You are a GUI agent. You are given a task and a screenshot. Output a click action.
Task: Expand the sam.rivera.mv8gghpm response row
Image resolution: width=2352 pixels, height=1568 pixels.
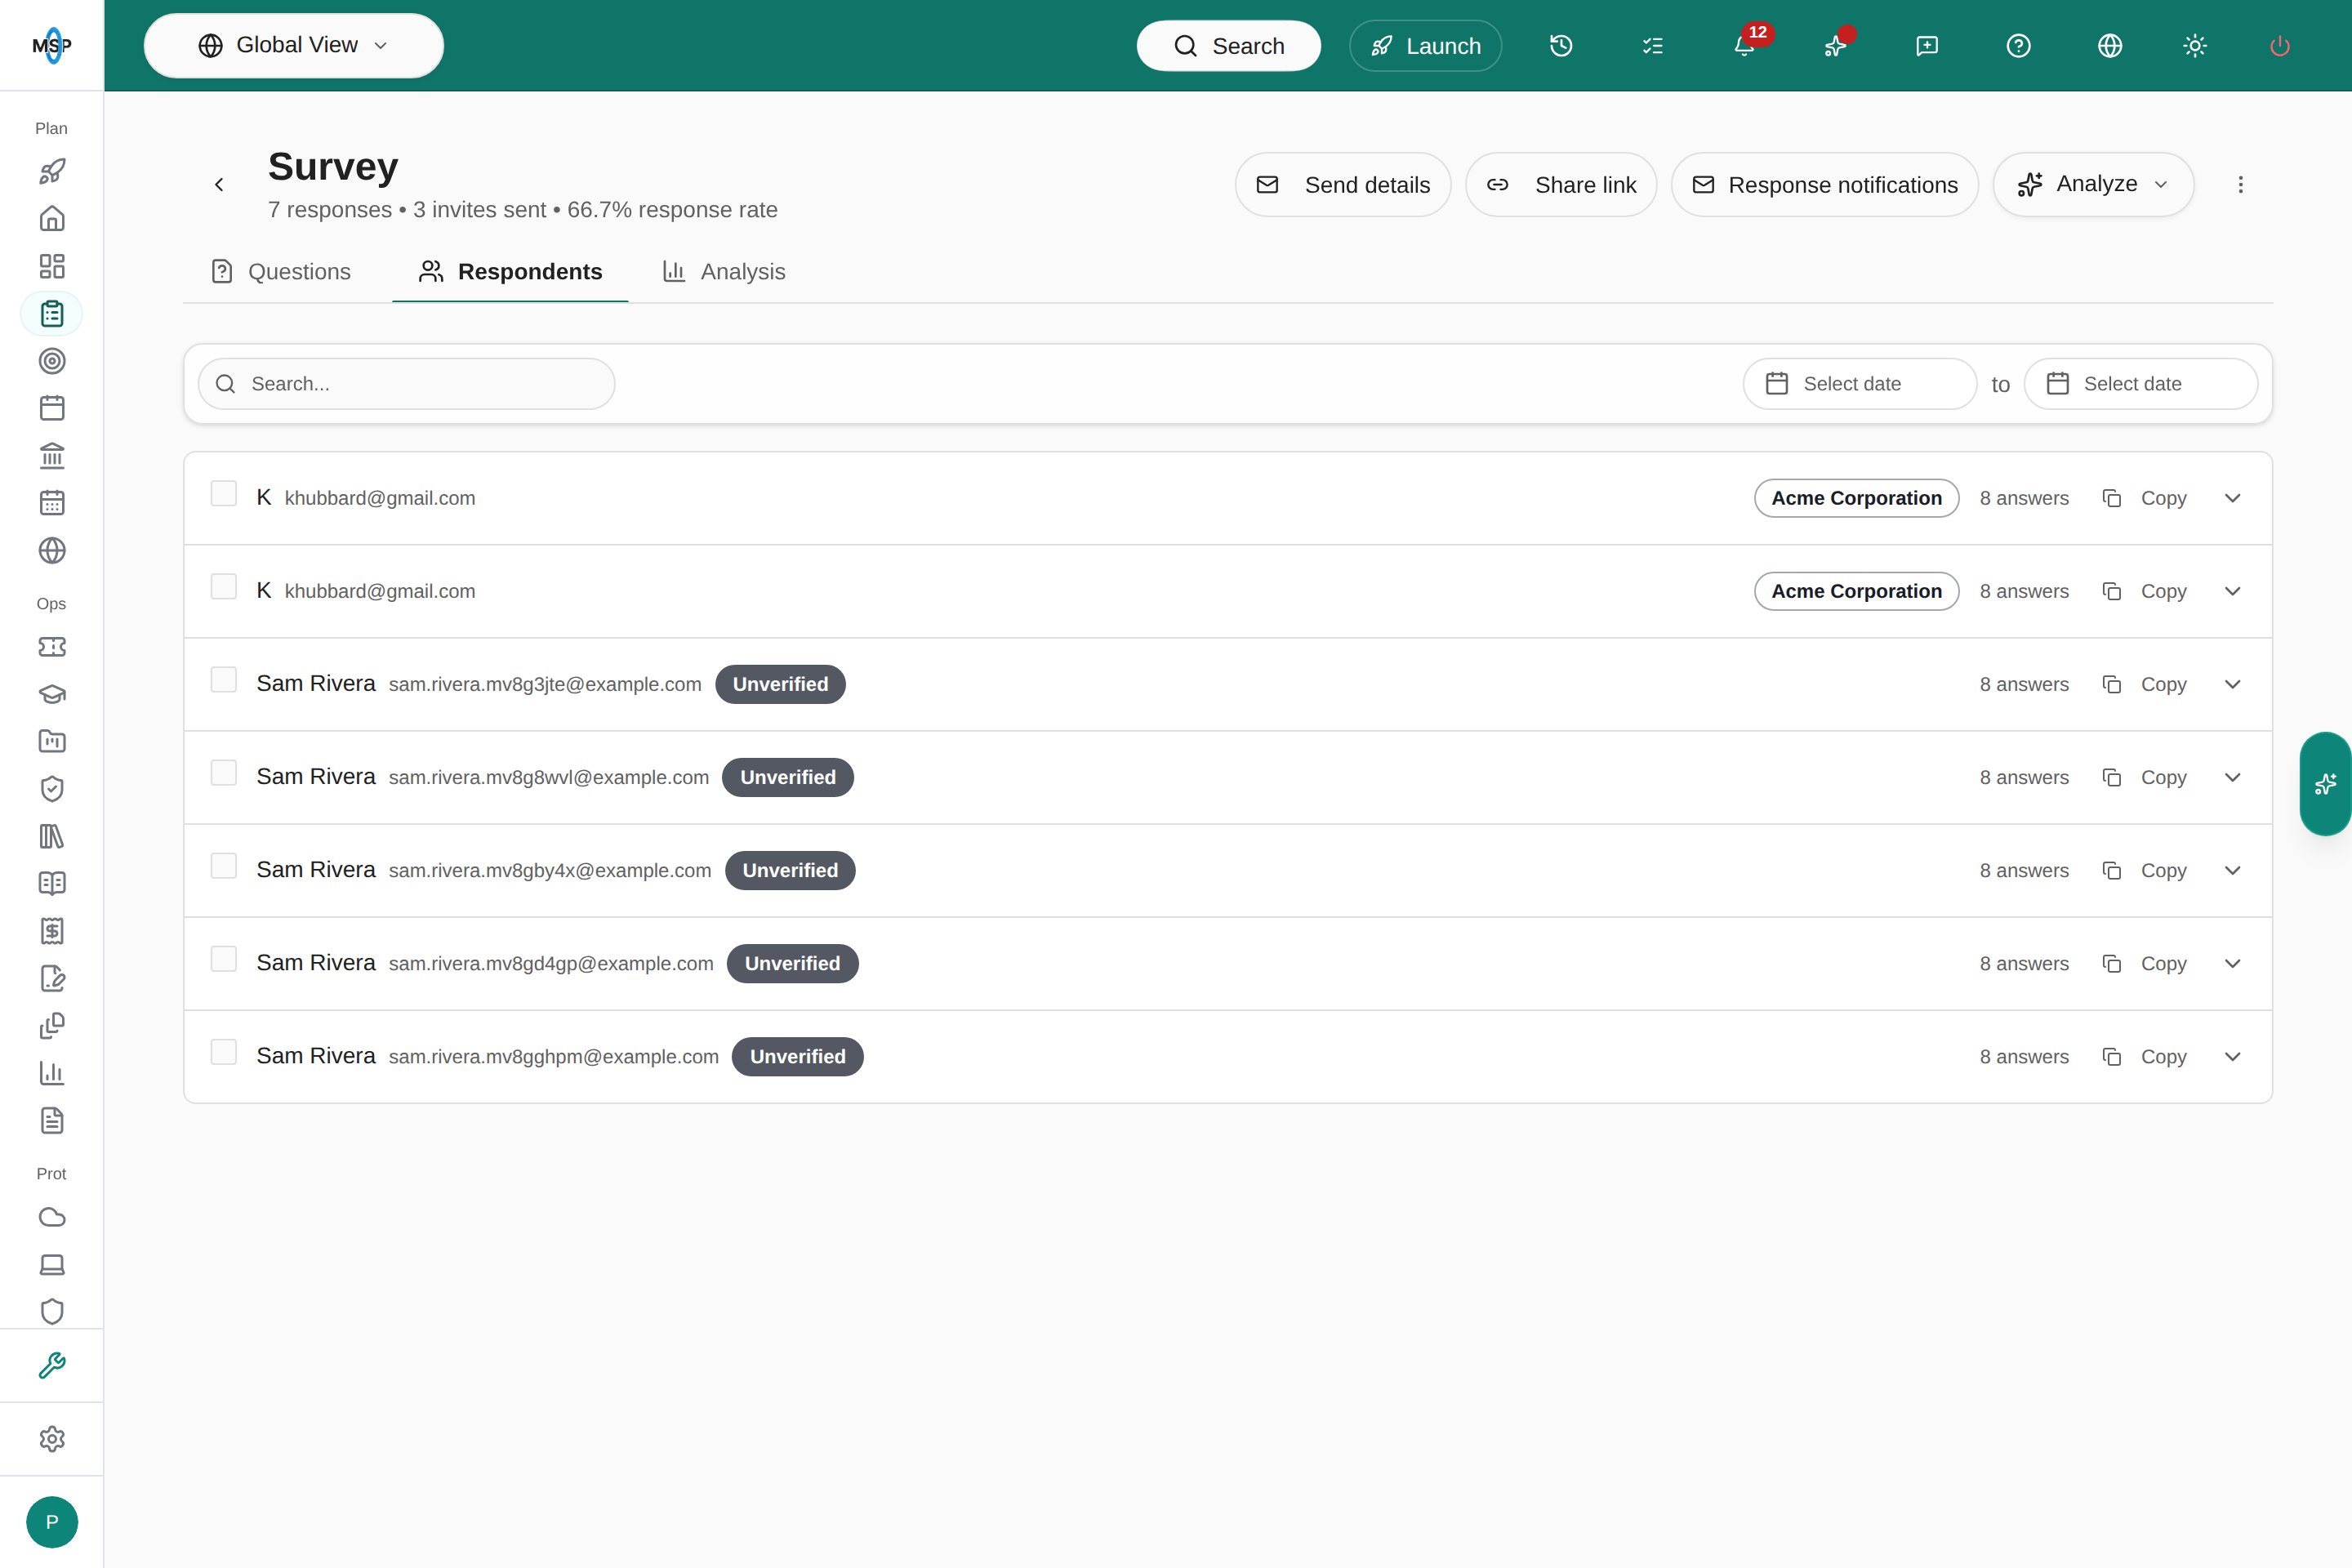point(2232,1057)
